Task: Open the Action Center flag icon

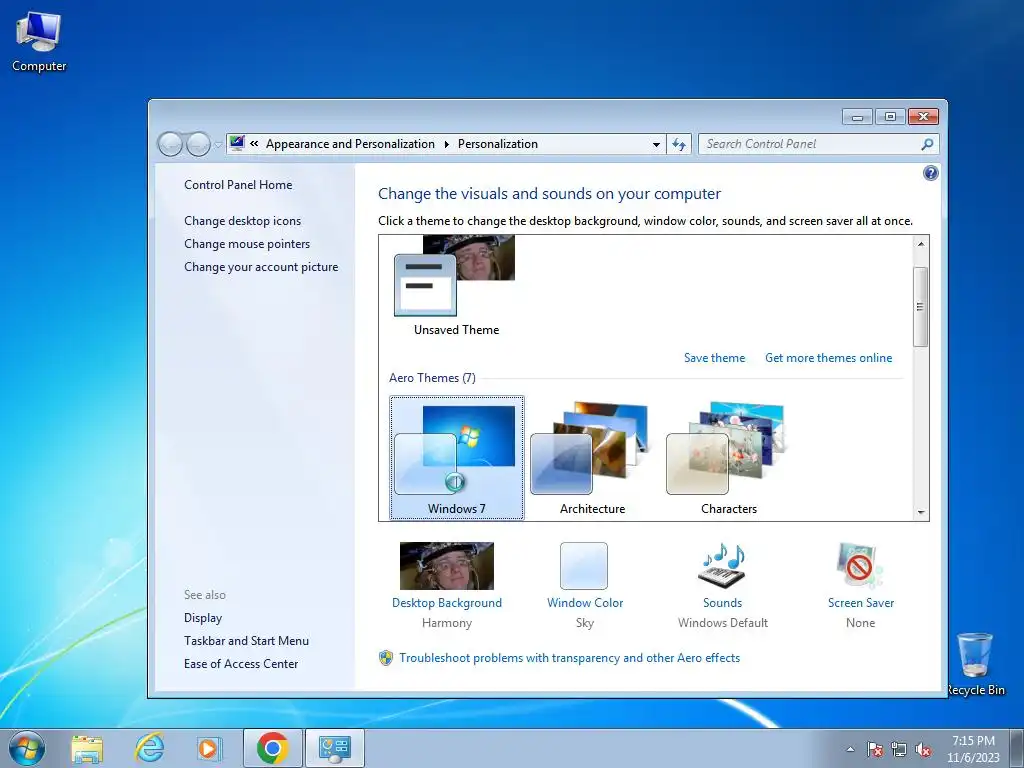Action: 874,749
